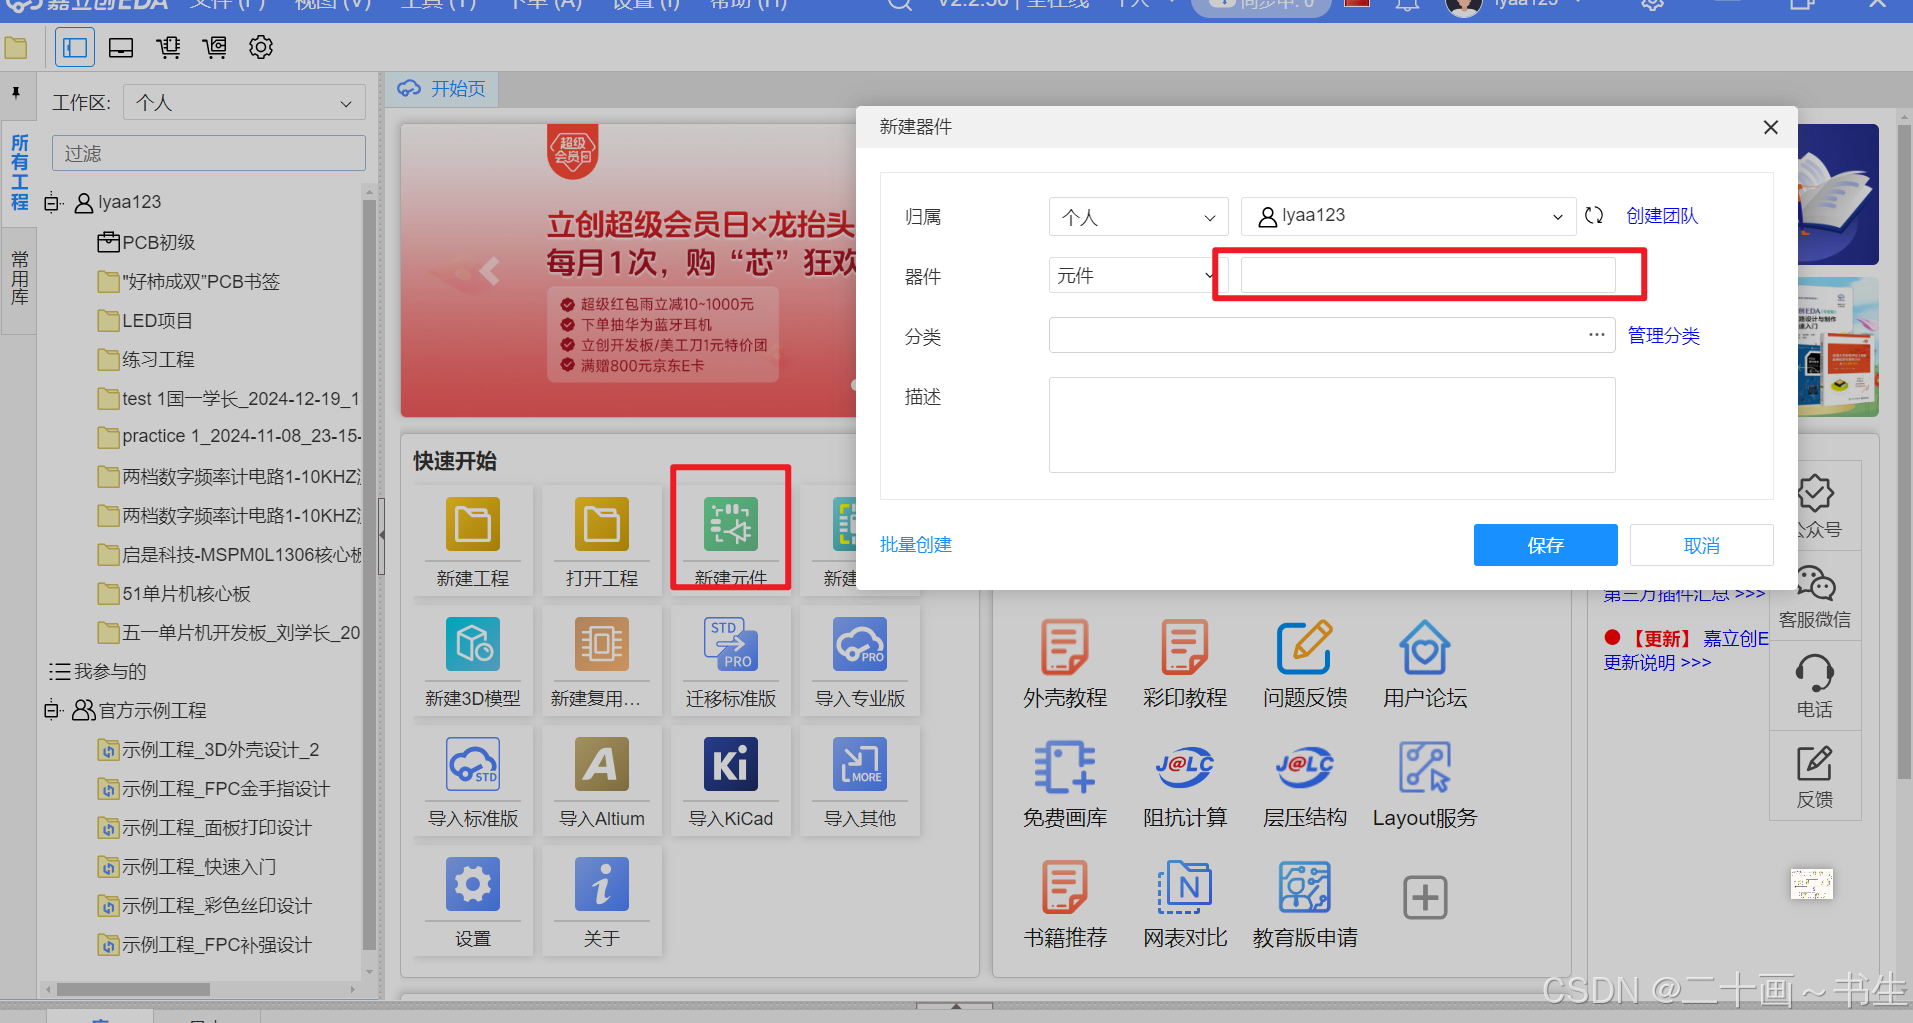Open the 免费画库 icon
Image resolution: width=1913 pixels, height=1023 pixels.
pyautogui.click(x=1065, y=767)
